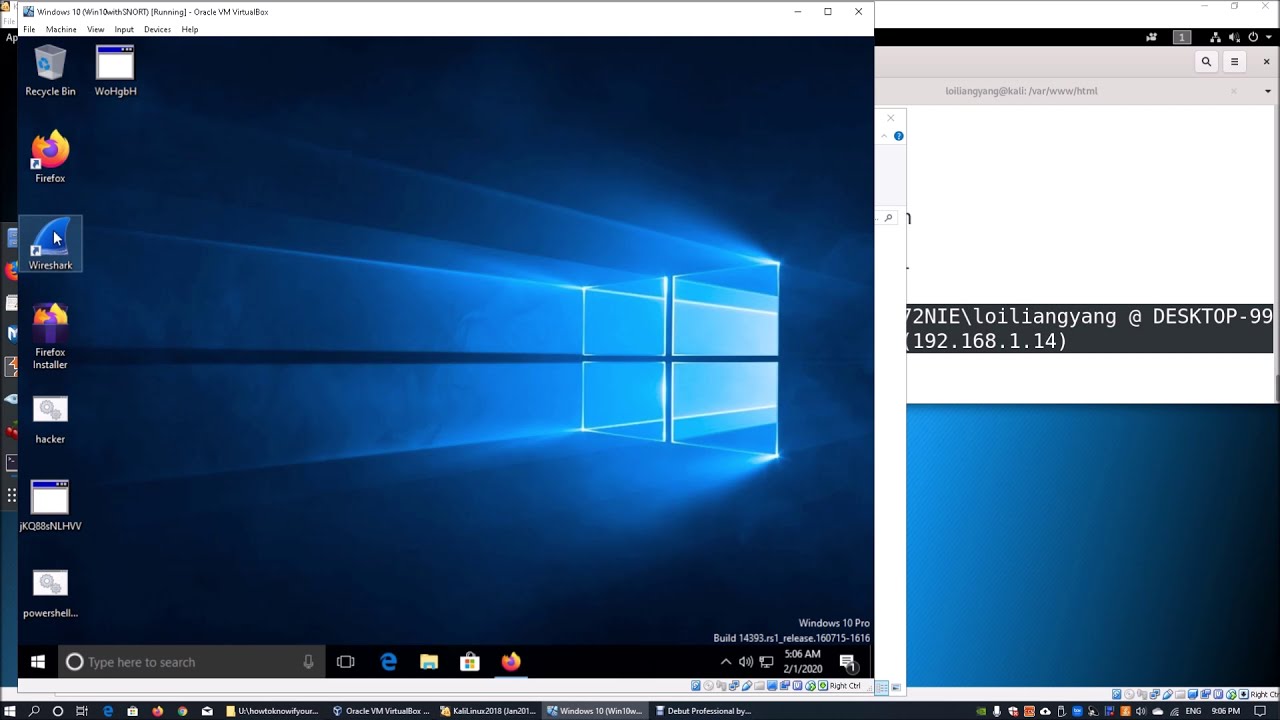1280x720 pixels.
Task: Open host notification center icon
Action: click(x=1260, y=711)
